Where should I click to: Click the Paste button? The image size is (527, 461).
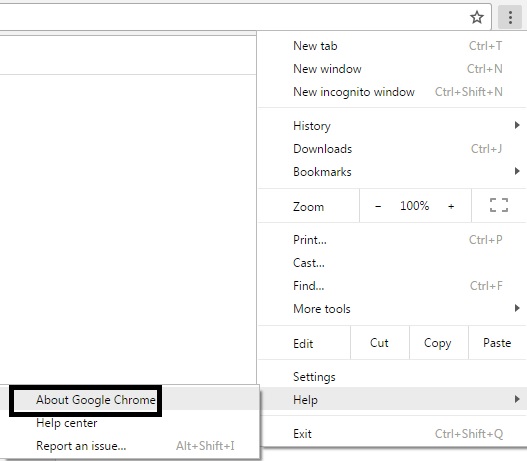click(x=497, y=343)
